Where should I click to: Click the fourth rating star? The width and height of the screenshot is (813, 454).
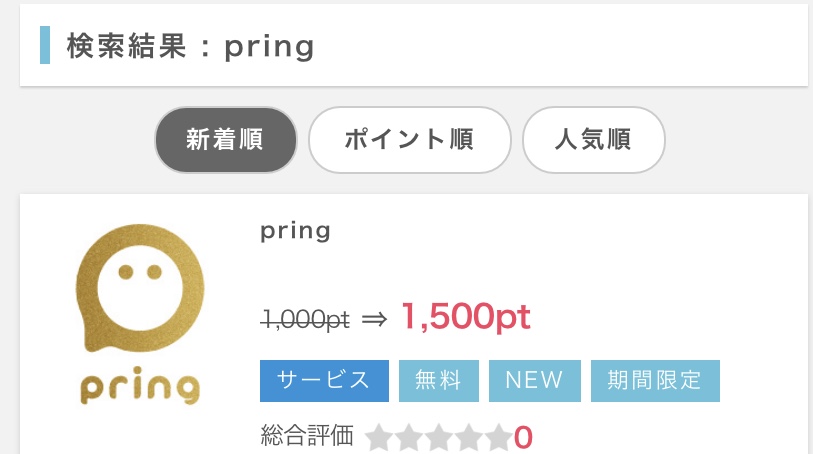(469, 437)
